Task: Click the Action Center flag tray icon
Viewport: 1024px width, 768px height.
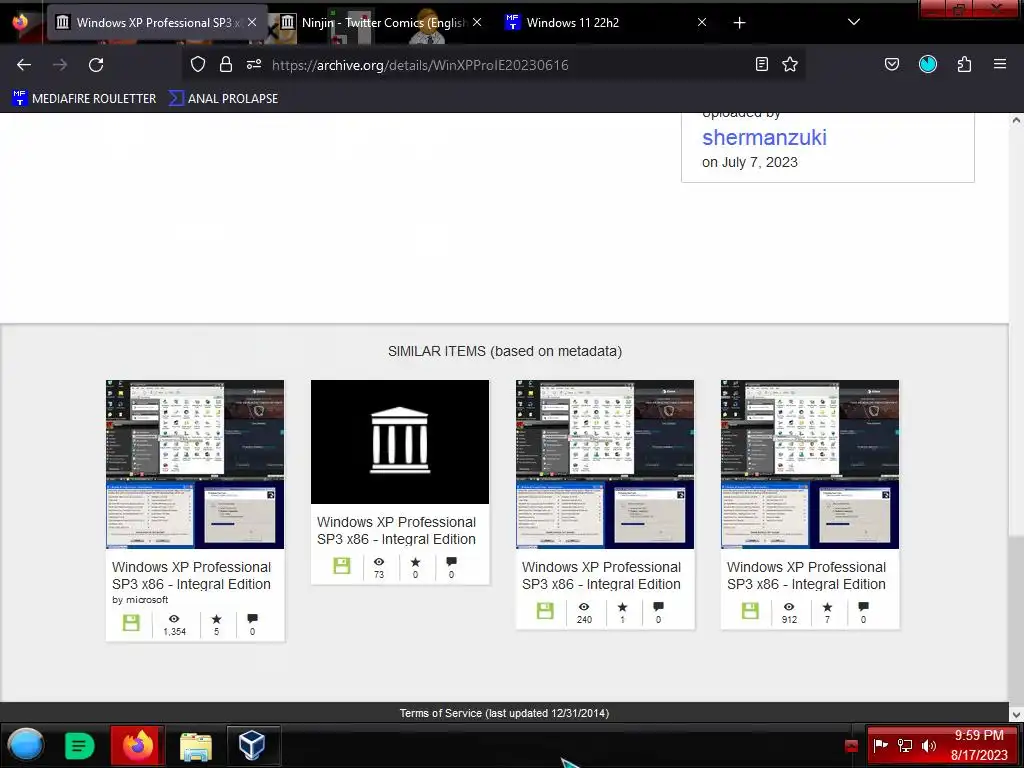Action: [x=880, y=745]
